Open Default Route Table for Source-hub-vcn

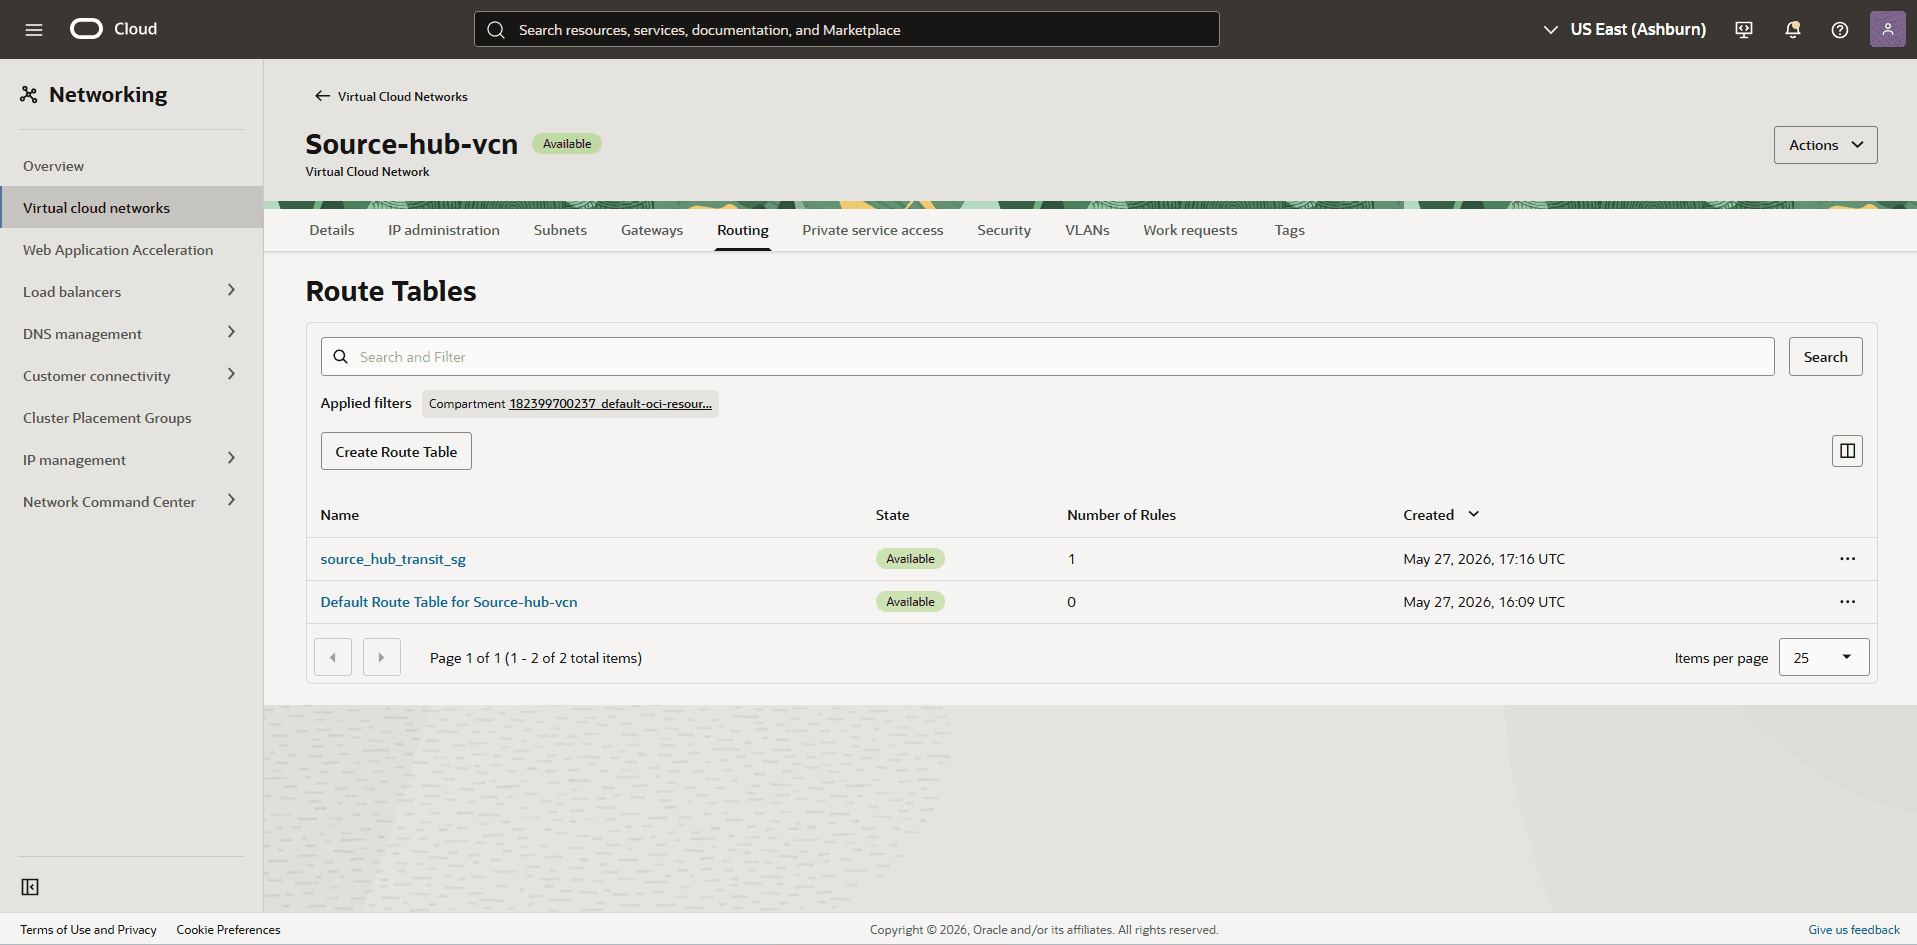point(449,602)
